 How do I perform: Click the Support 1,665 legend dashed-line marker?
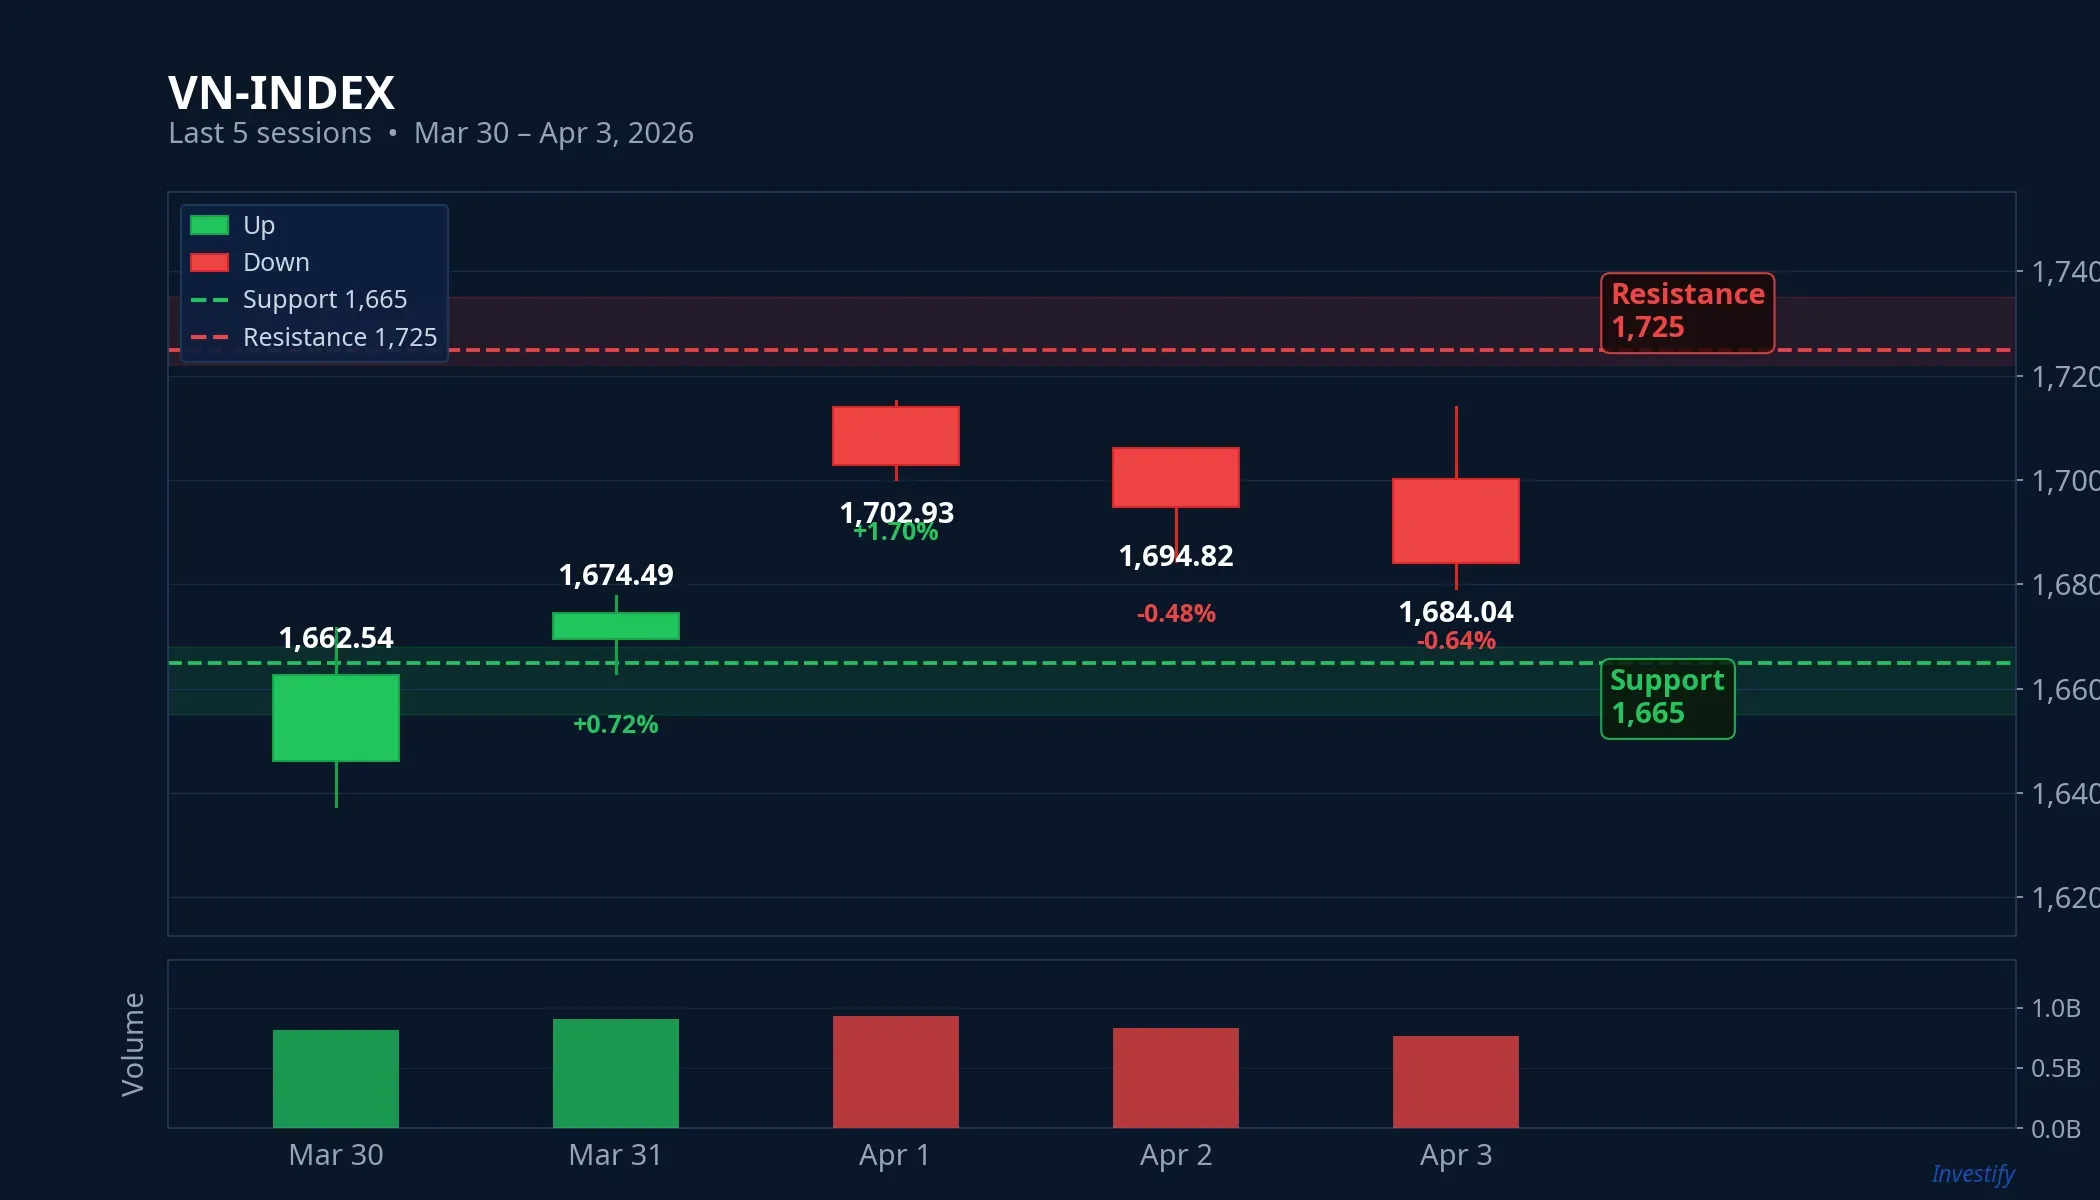click(x=210, y=299)
